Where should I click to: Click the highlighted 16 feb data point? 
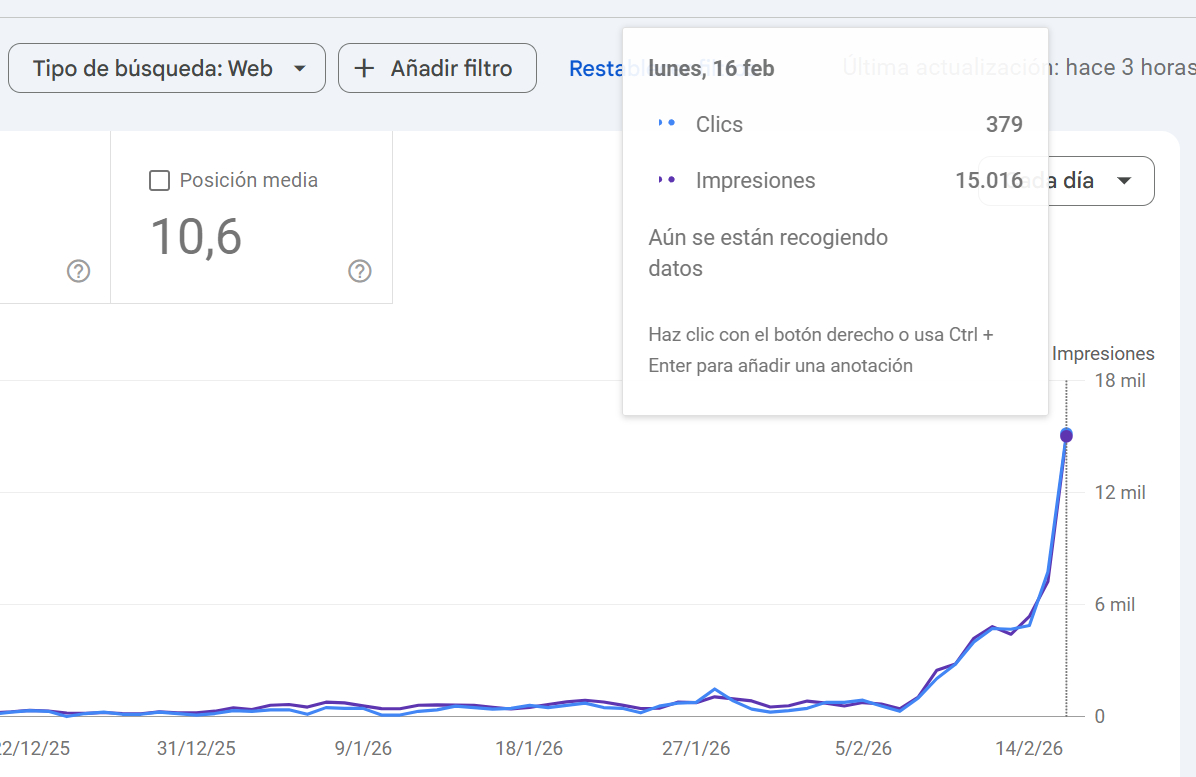(x=1066, y=435)
